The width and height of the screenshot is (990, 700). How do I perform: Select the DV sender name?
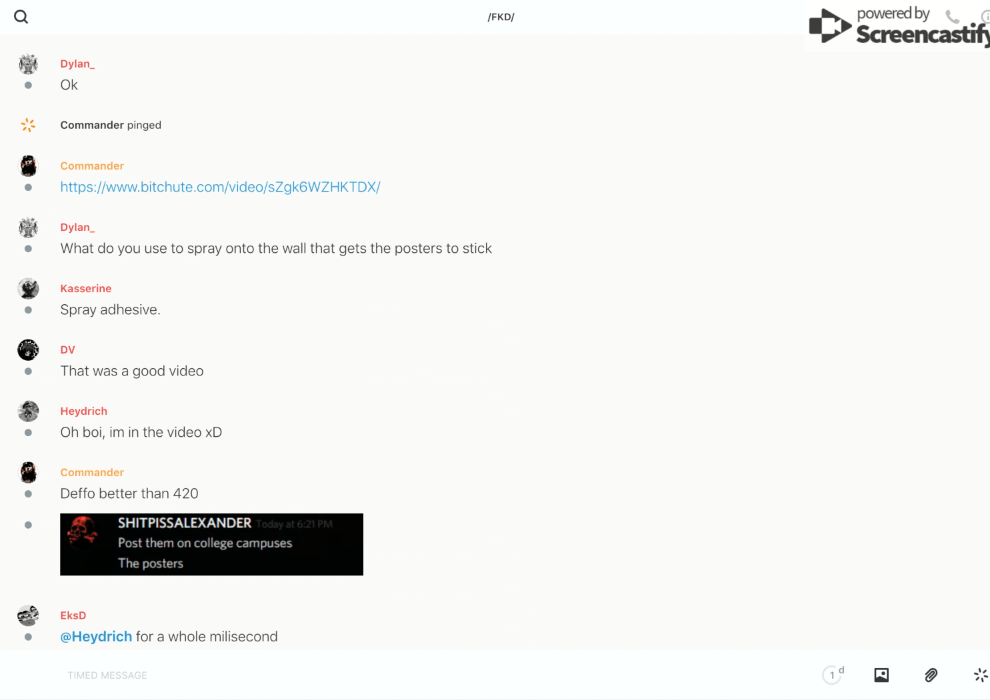click(67, 350)
